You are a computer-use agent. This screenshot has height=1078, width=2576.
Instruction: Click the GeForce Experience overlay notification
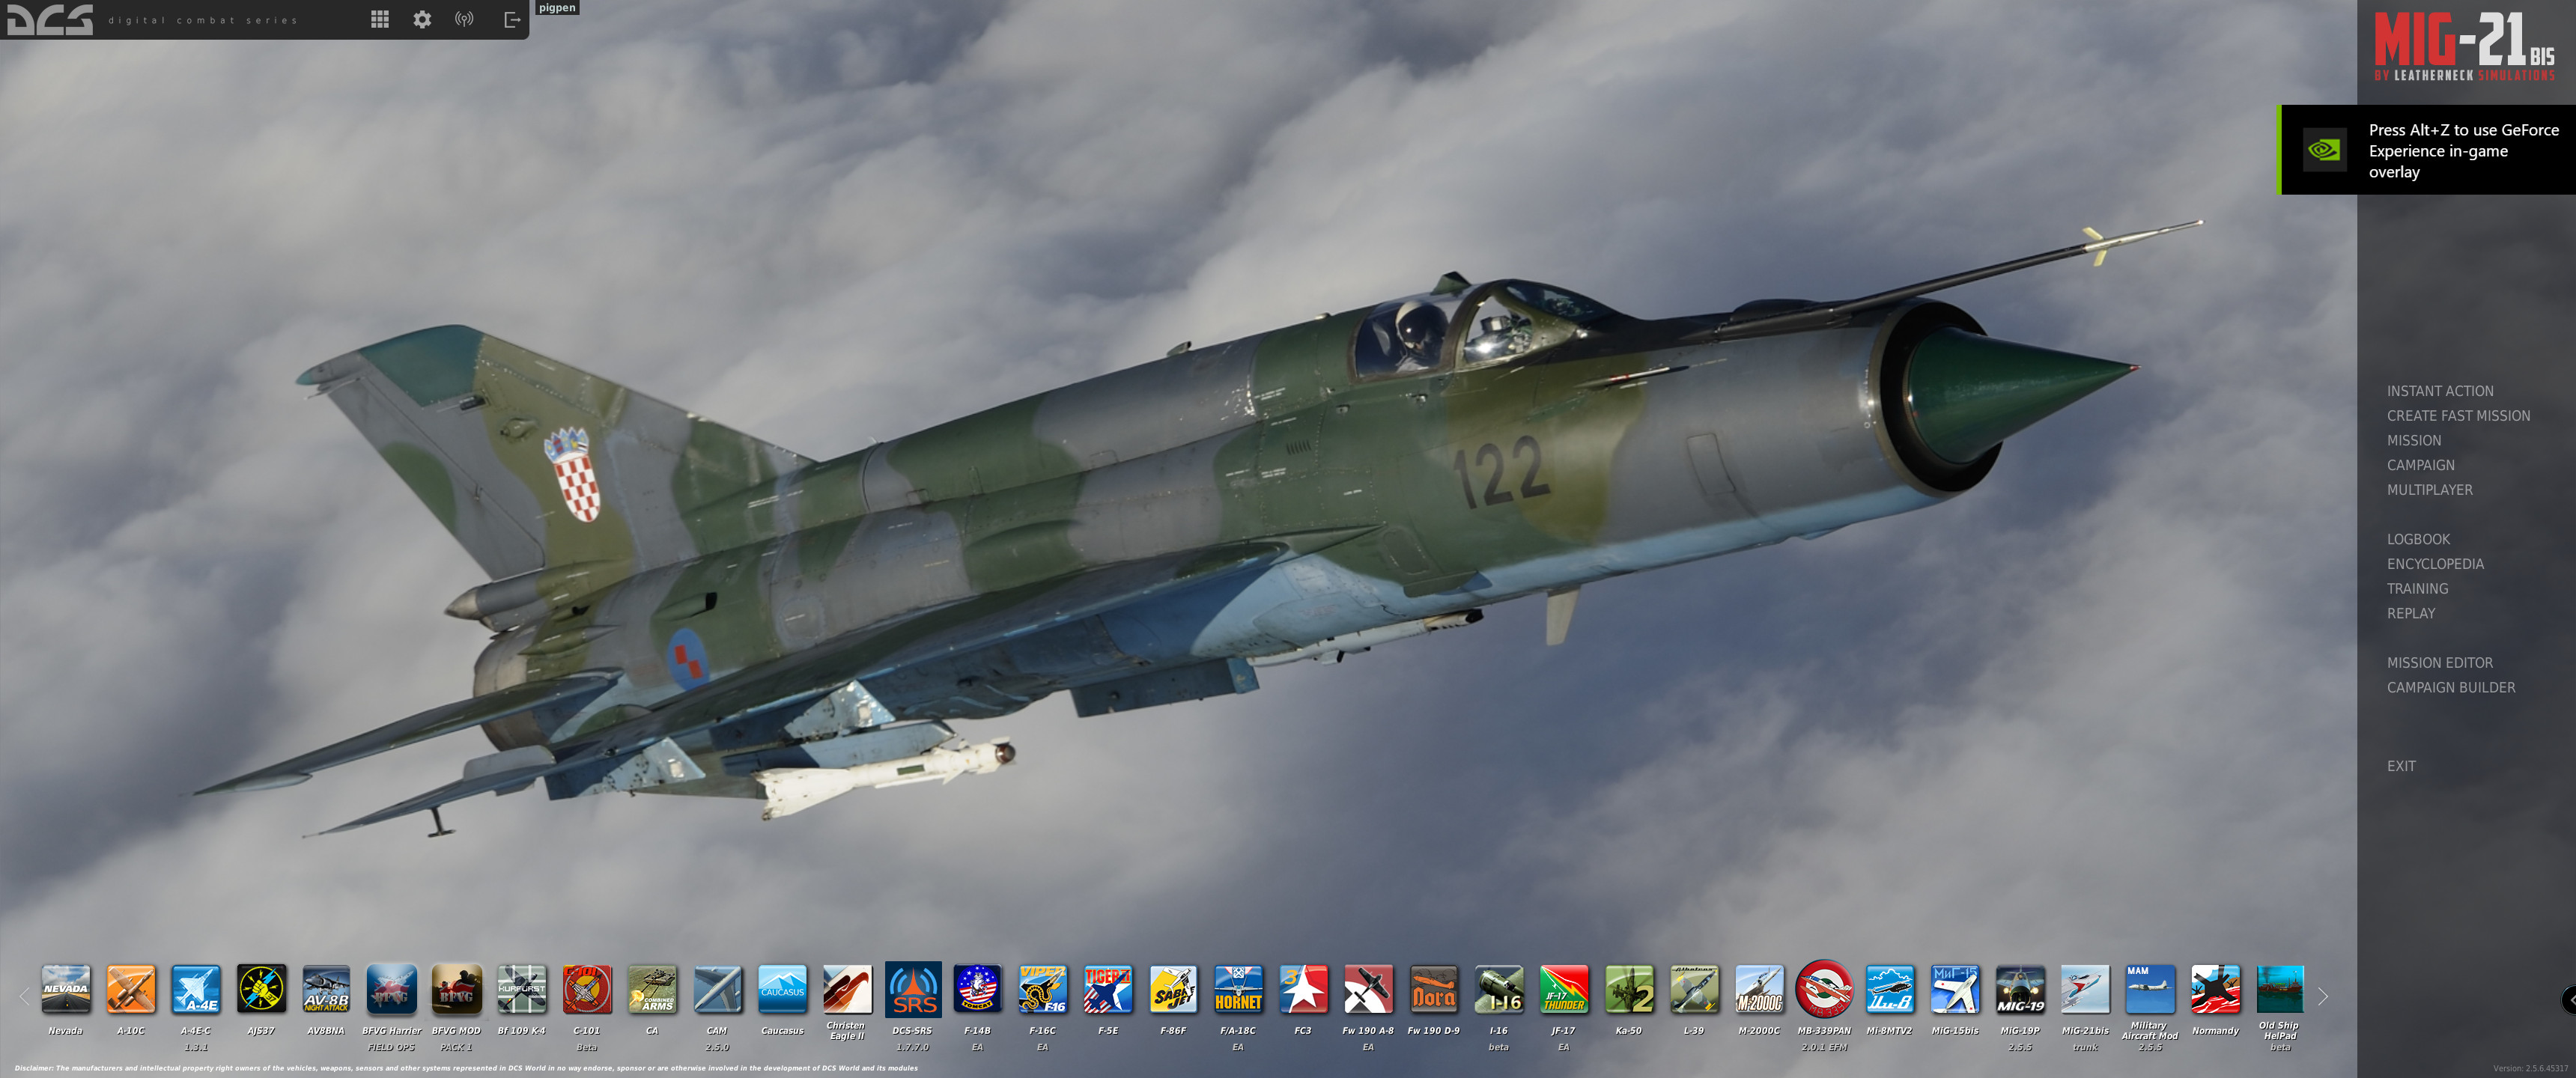[x=2428, y=150]
